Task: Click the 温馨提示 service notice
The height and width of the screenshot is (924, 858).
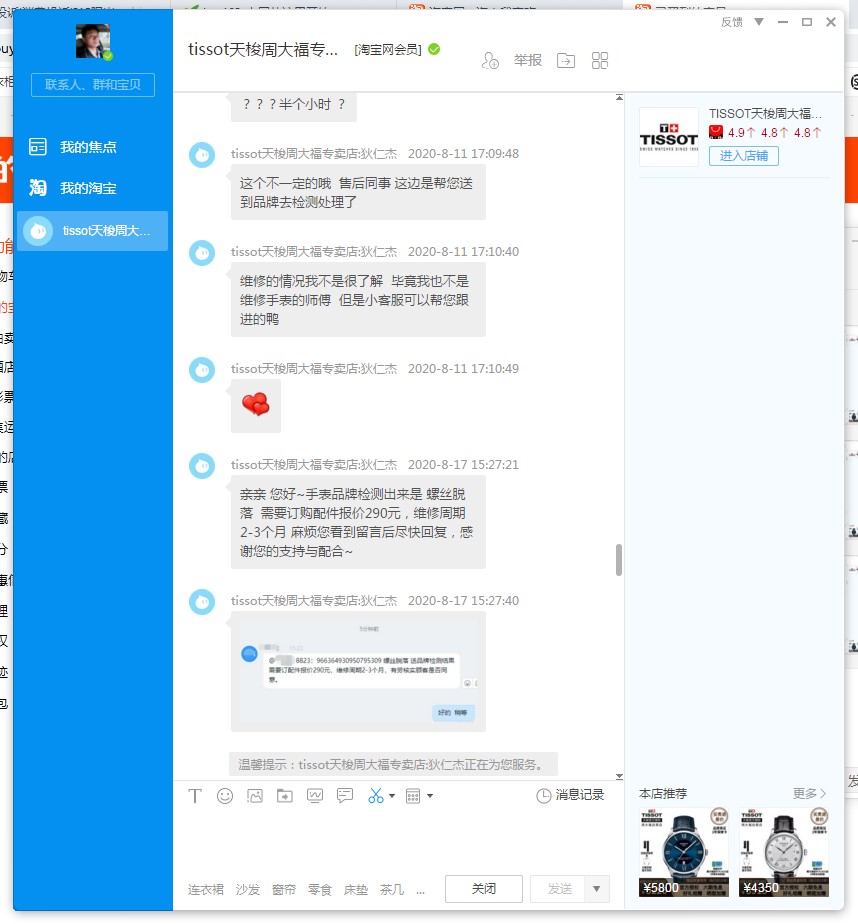Action: 393,765
